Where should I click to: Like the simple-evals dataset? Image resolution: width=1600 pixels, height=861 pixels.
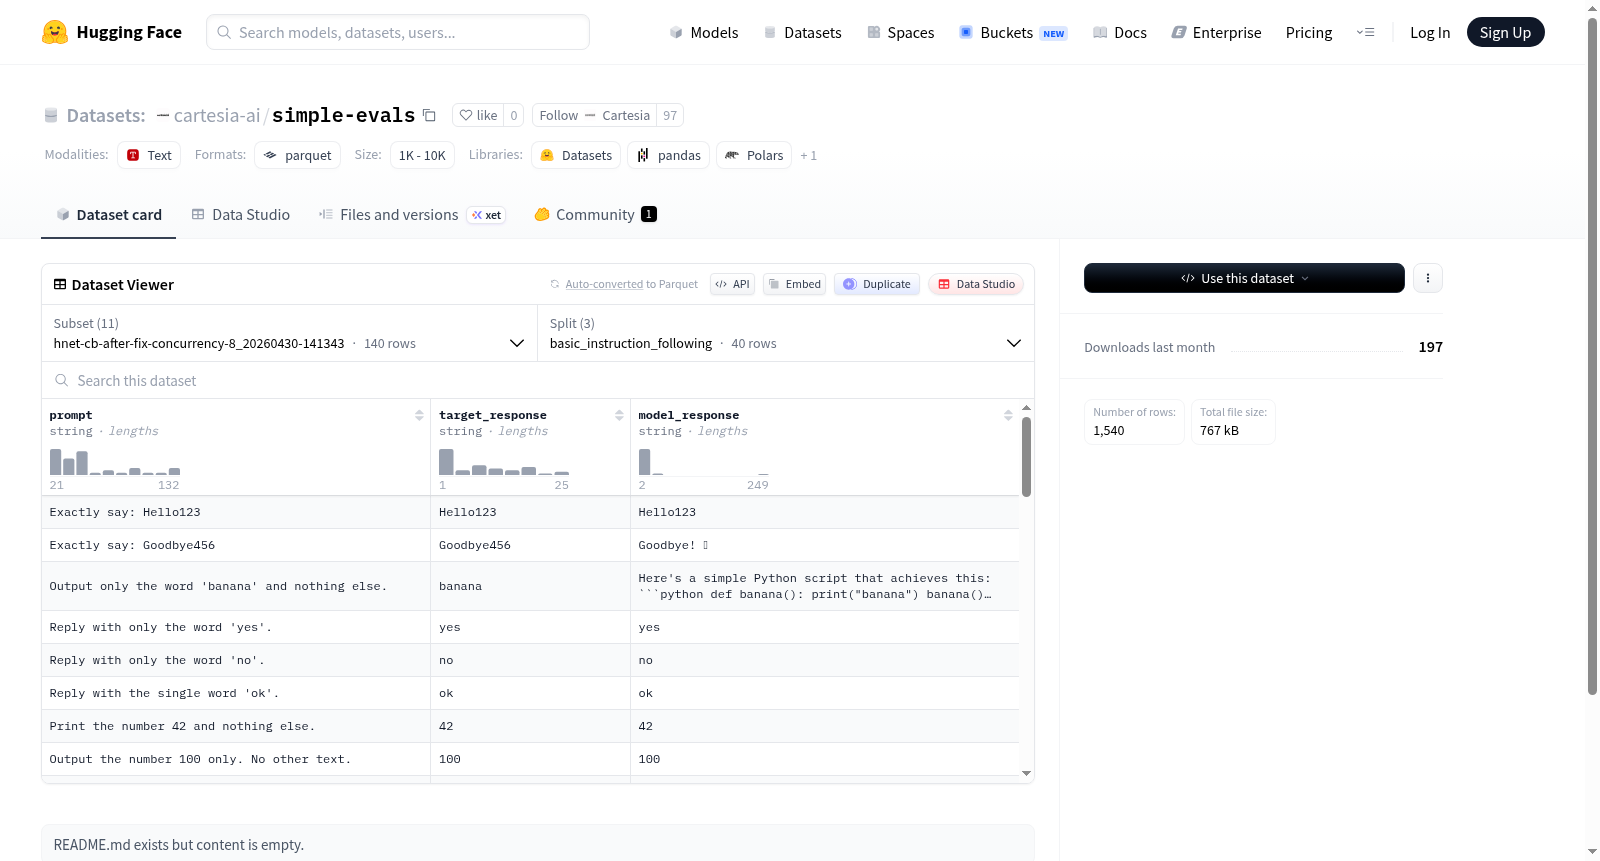(478, 115)
